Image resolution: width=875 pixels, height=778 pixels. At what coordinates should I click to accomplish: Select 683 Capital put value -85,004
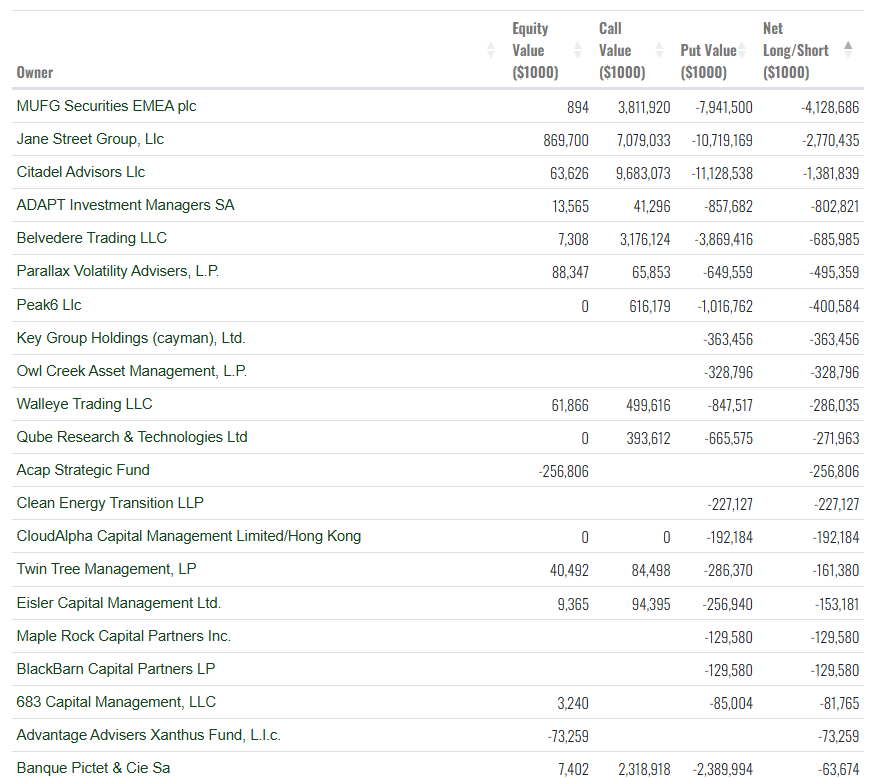click(x=730, y=703)
